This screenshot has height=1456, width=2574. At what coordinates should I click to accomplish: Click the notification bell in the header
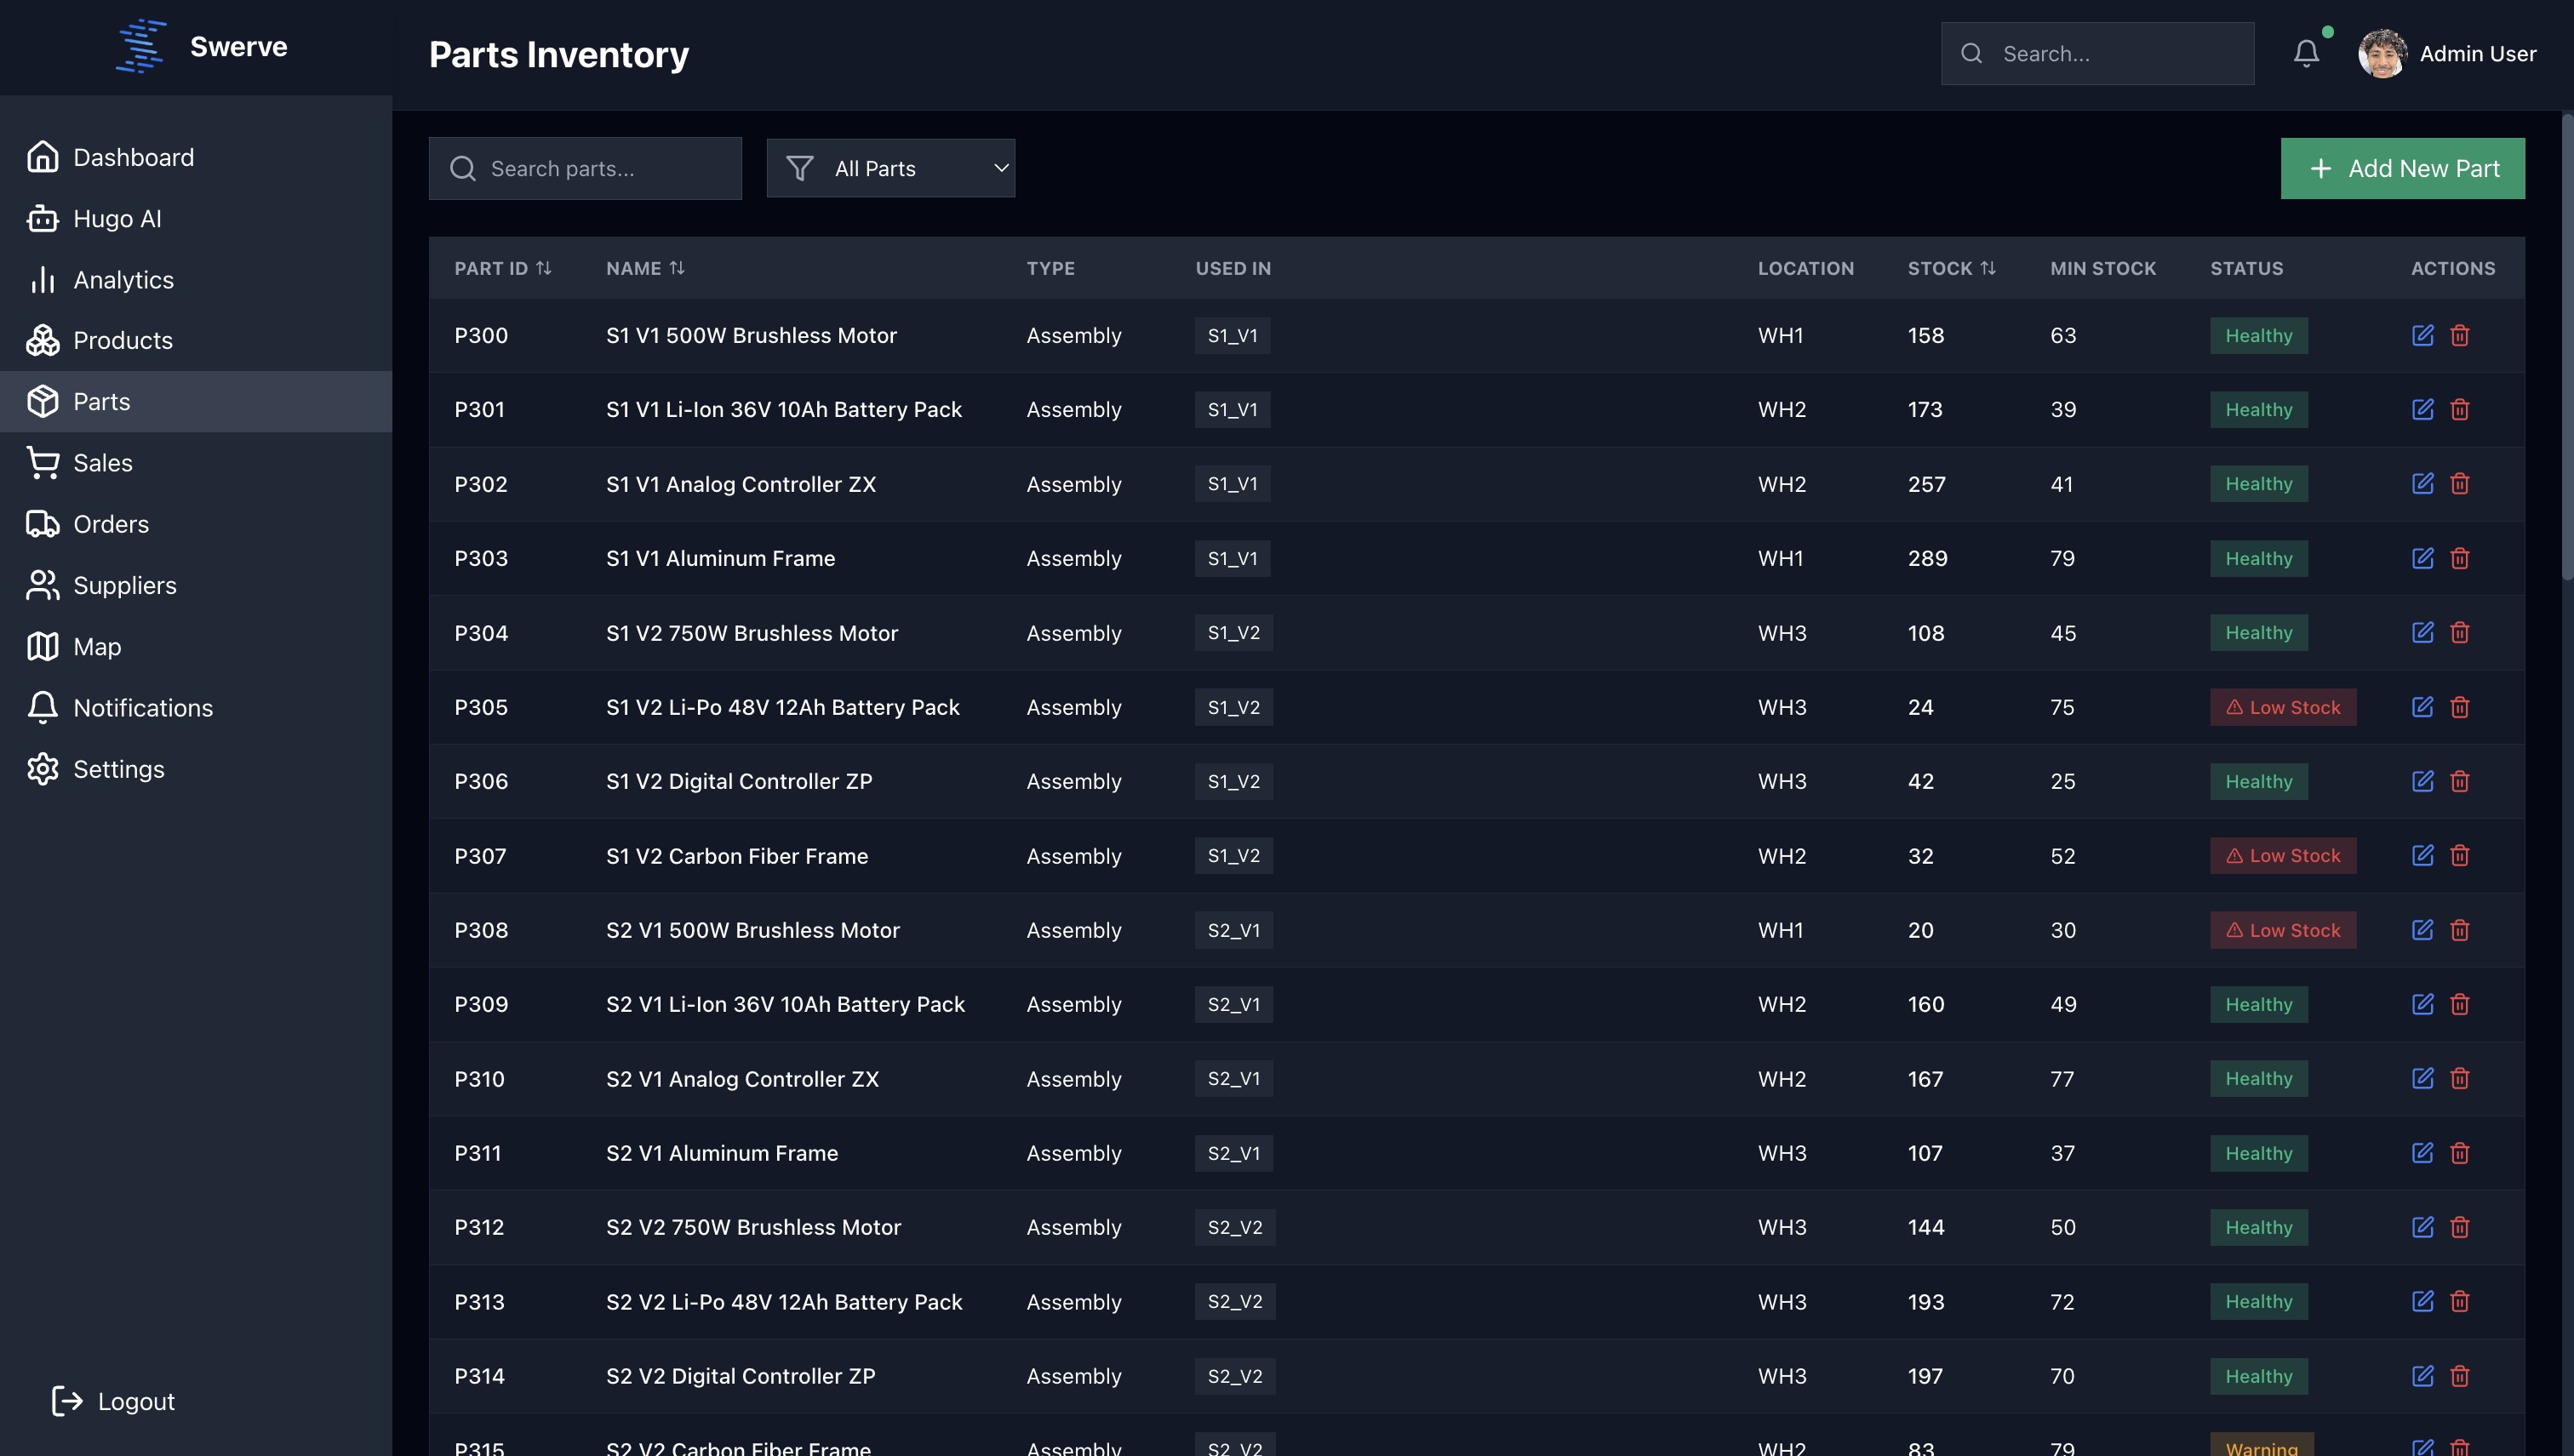(x=2306, y=54)
